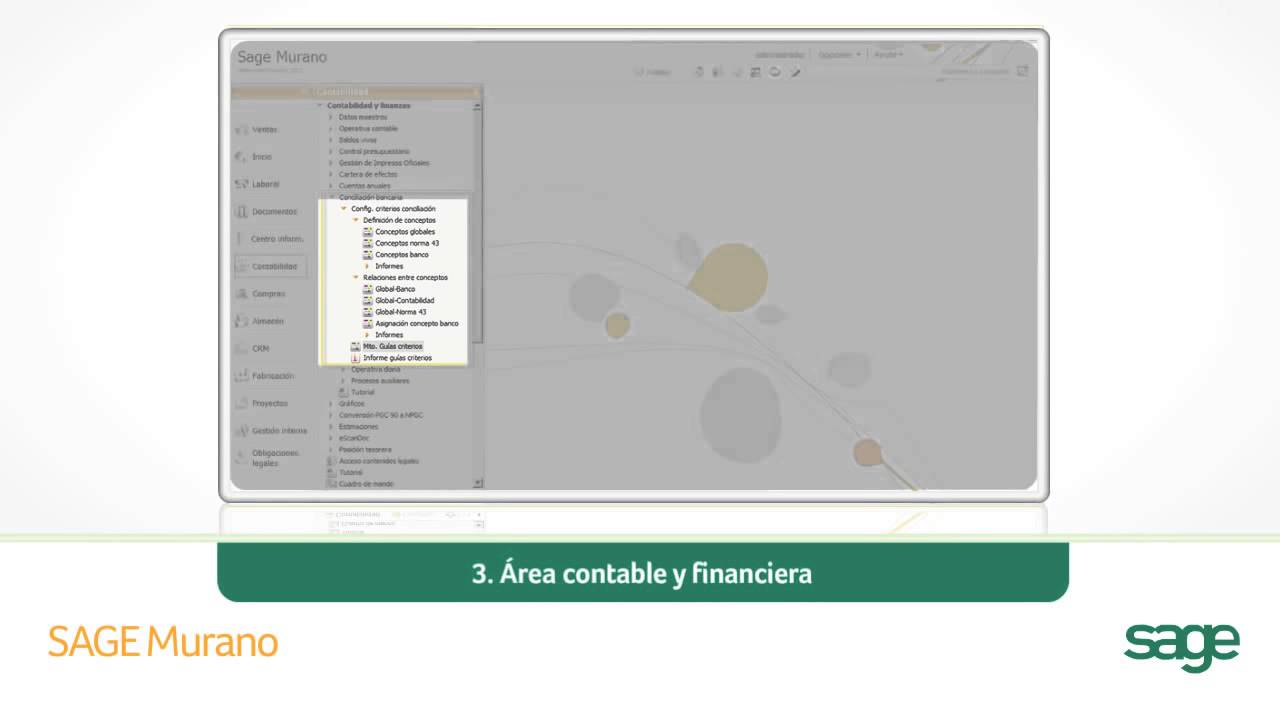
Task: Click Procesos auxiliares tree row
Action: pos(380,381)
